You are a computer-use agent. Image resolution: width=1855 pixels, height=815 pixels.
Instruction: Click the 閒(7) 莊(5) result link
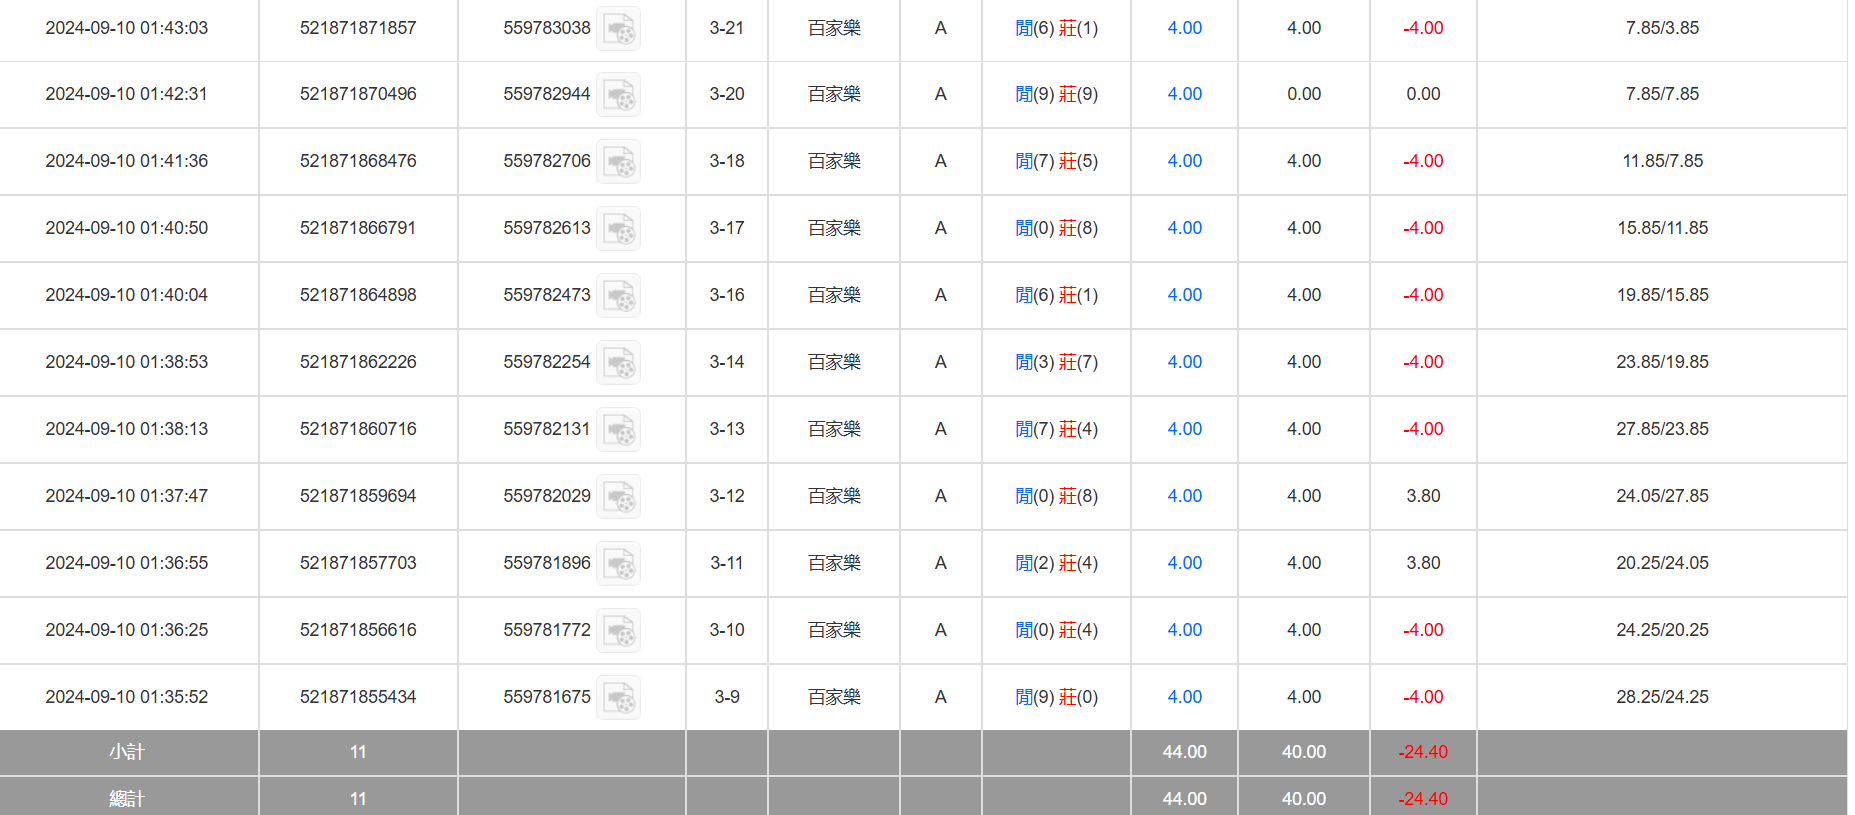tap(1056, 161)
